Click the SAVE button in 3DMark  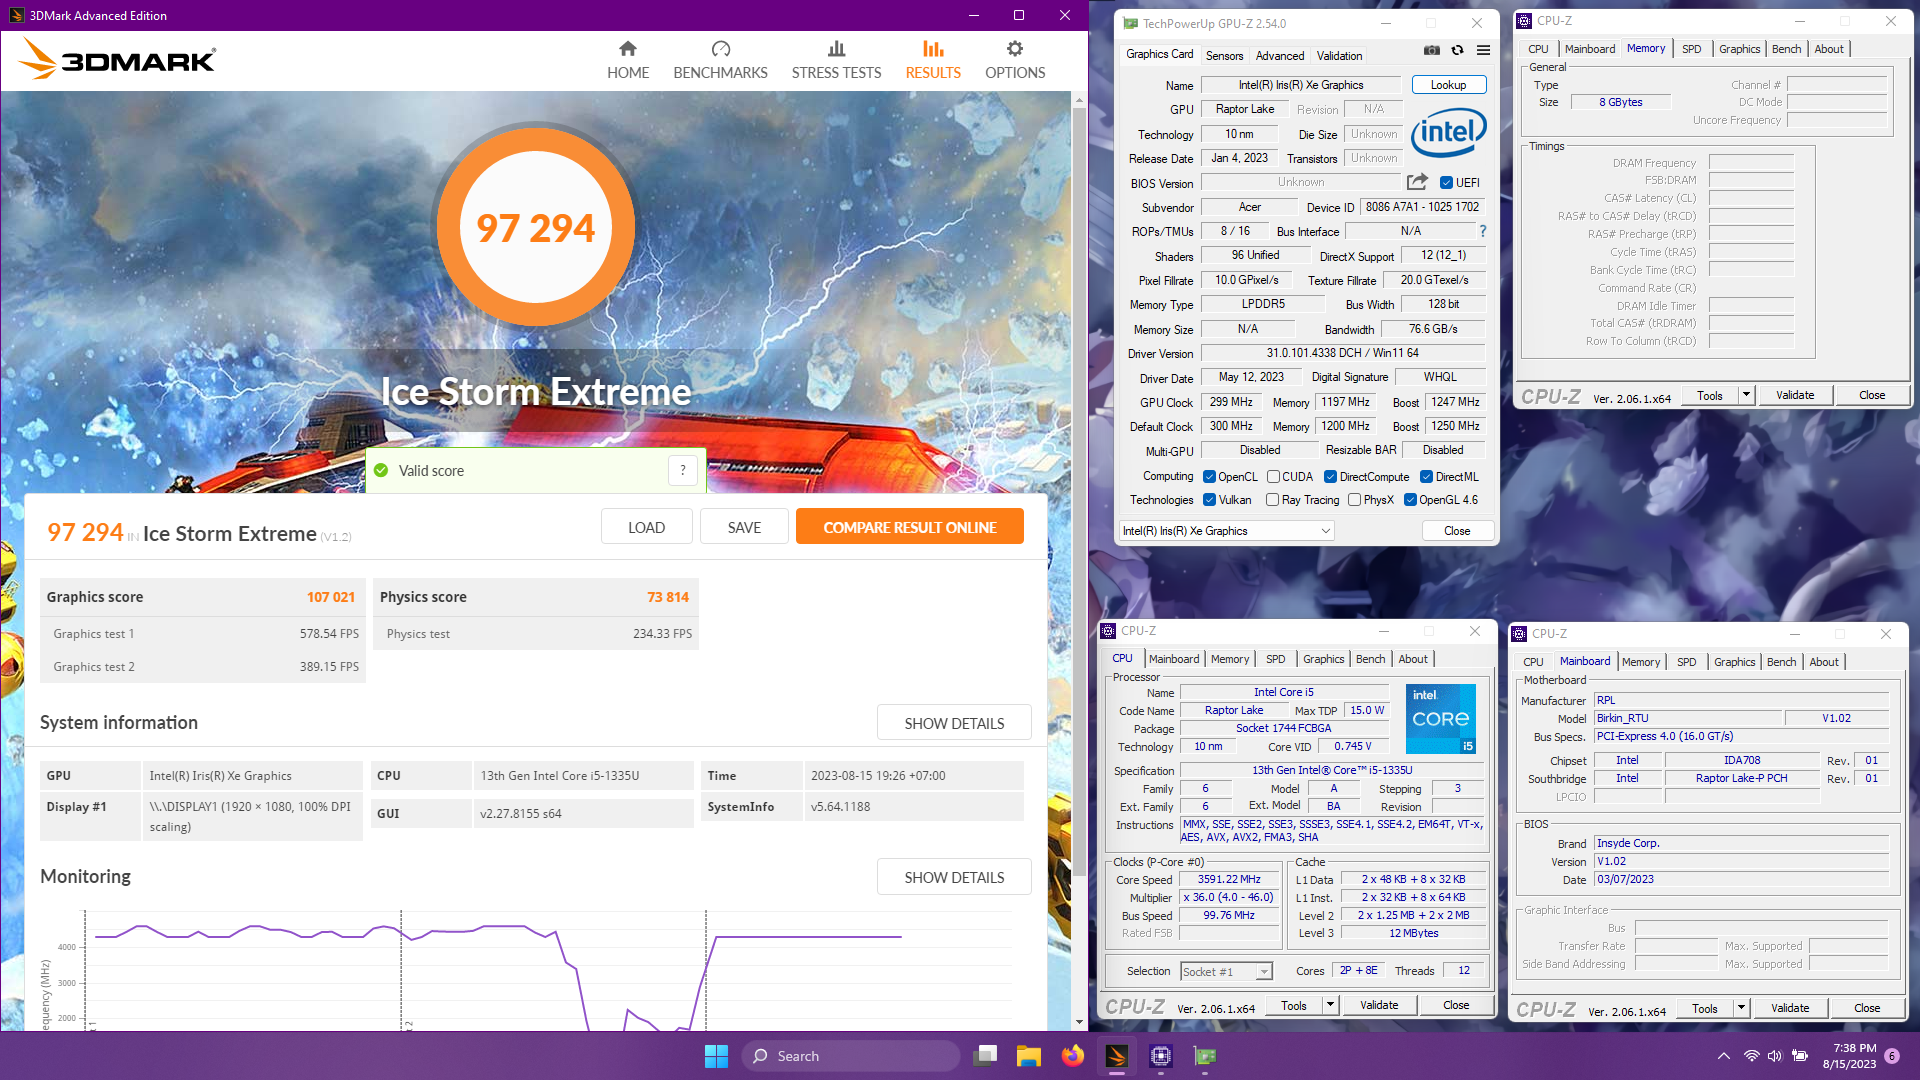pos(744,527)
